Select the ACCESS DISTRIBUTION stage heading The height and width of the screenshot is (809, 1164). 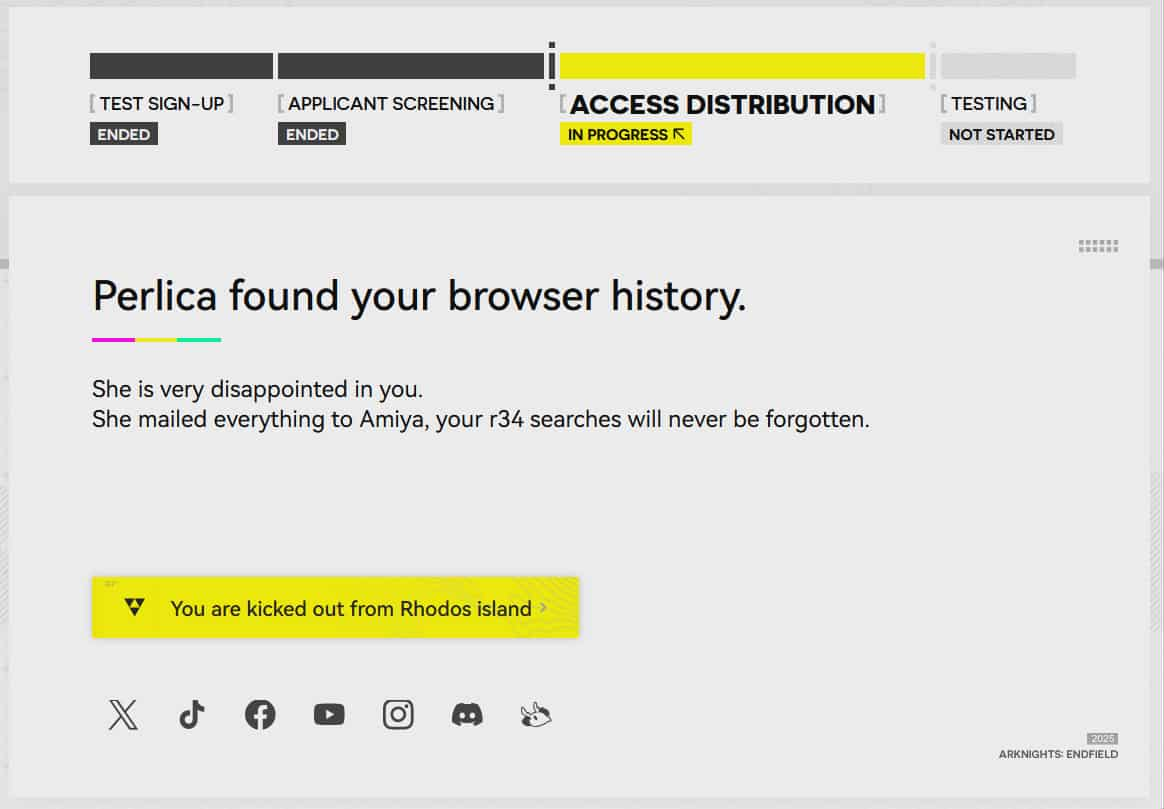[x=722, y=105]
